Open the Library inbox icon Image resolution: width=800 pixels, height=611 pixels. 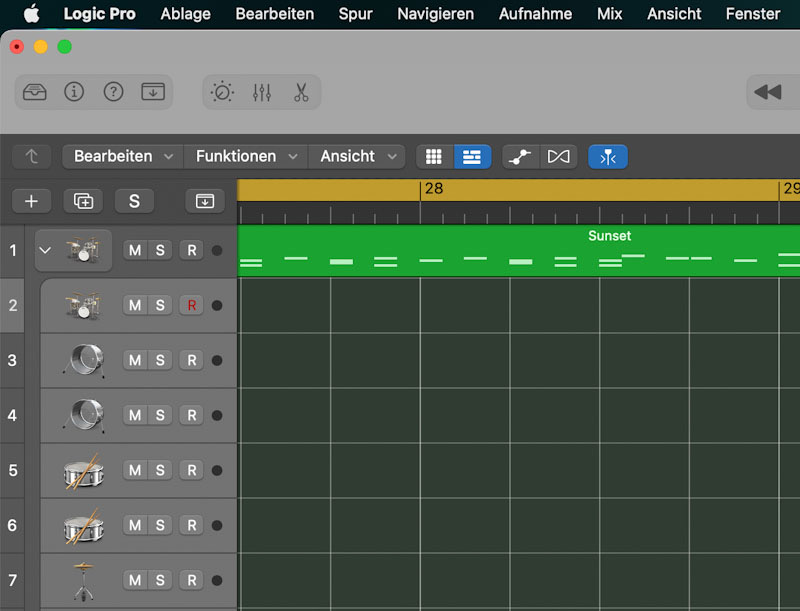click(35, 92)
